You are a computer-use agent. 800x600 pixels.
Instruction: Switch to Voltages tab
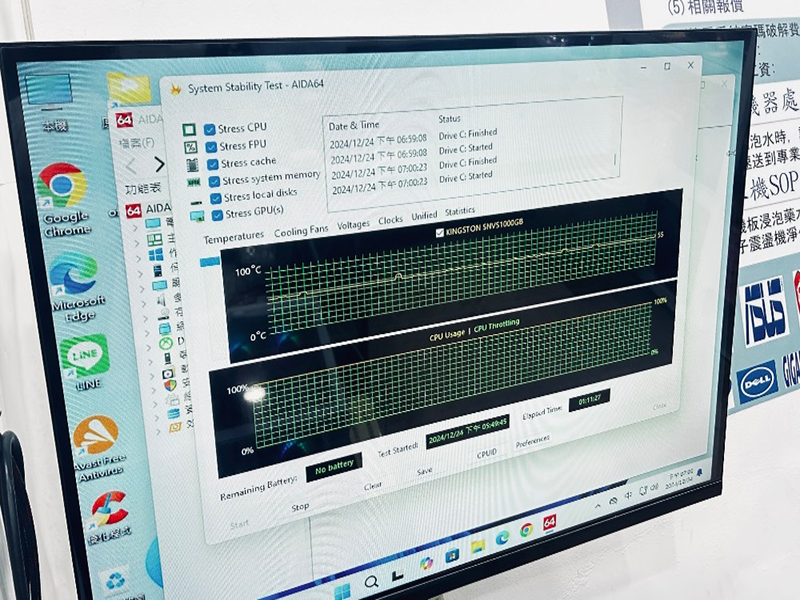(353, 225)
